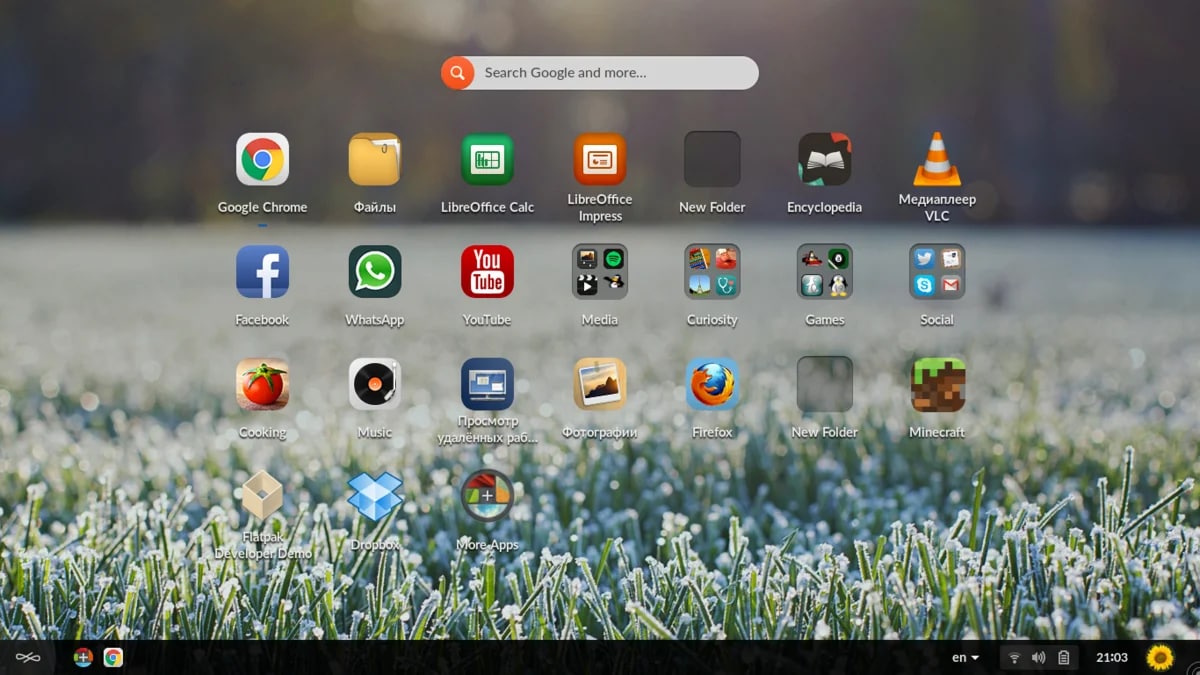This screenshot has width=1200, height=675.
Task: Open the Фотографии photos app
Action: (600, 385)
